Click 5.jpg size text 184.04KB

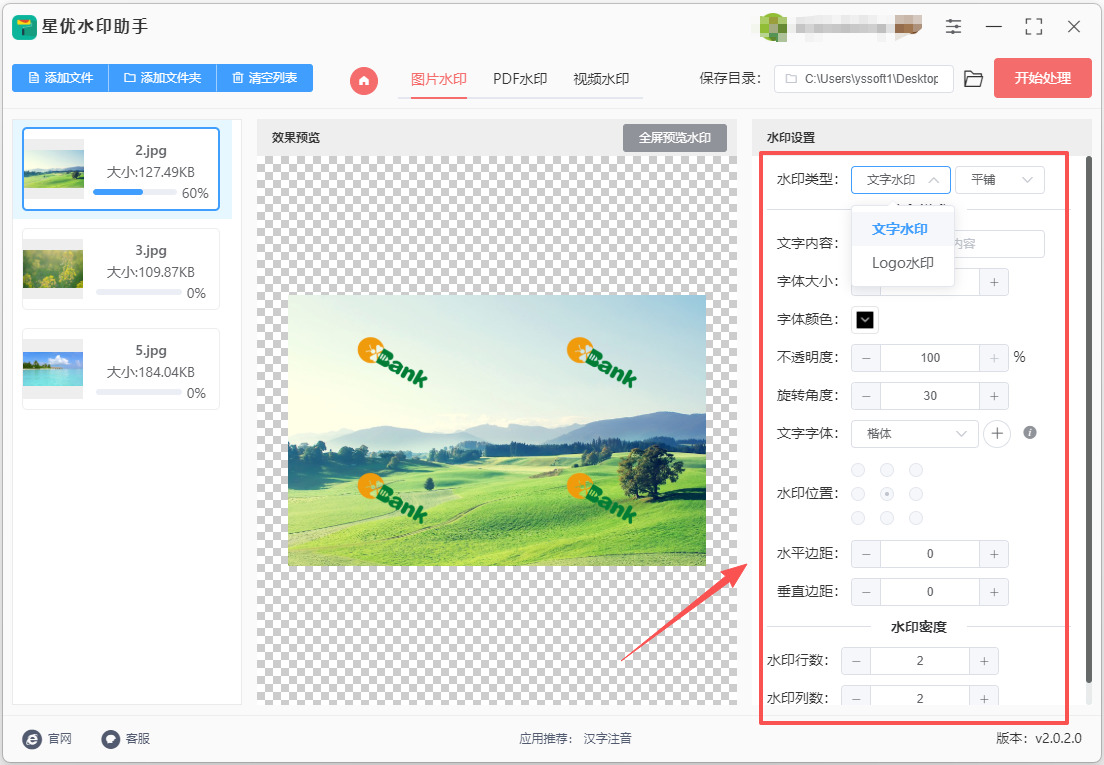pyautogui.click(x=150, y=372)
